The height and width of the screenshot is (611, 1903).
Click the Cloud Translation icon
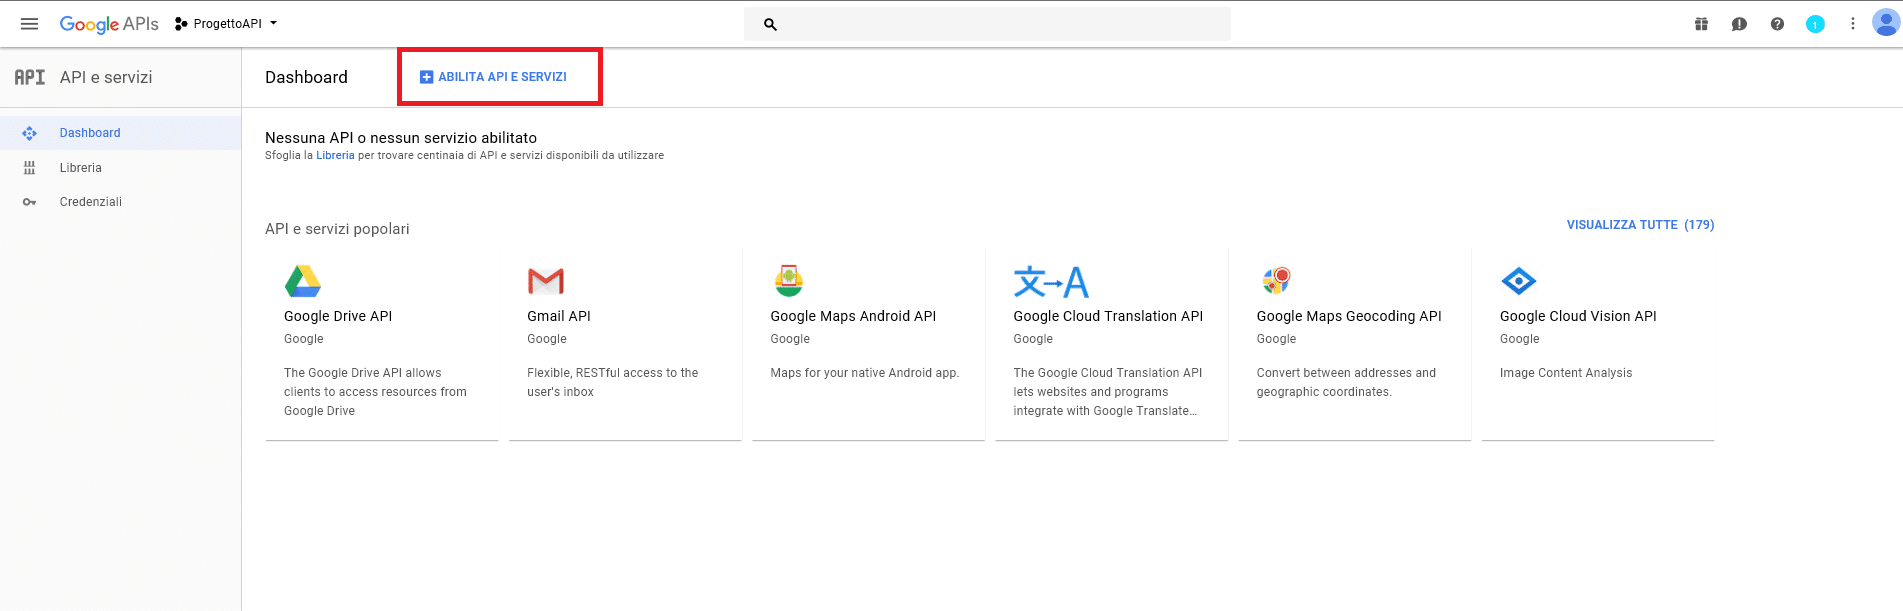tap(1051, 282)
